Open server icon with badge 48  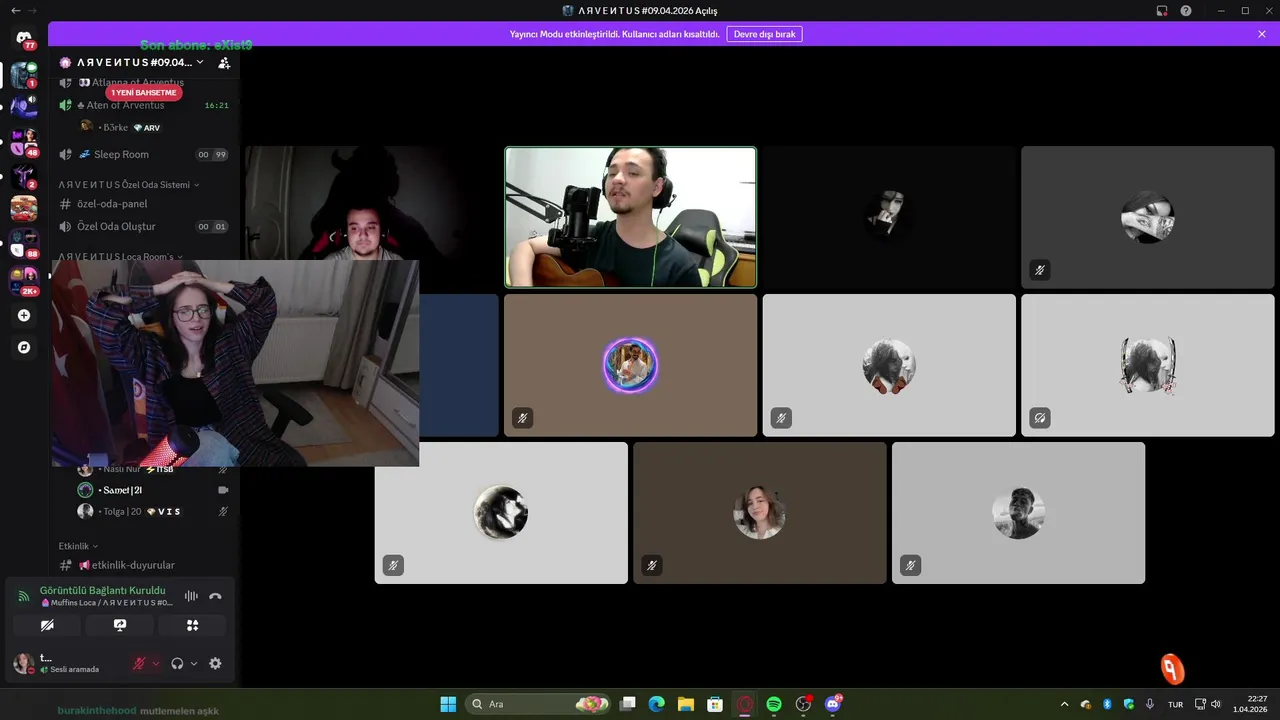tap(24, 142)
